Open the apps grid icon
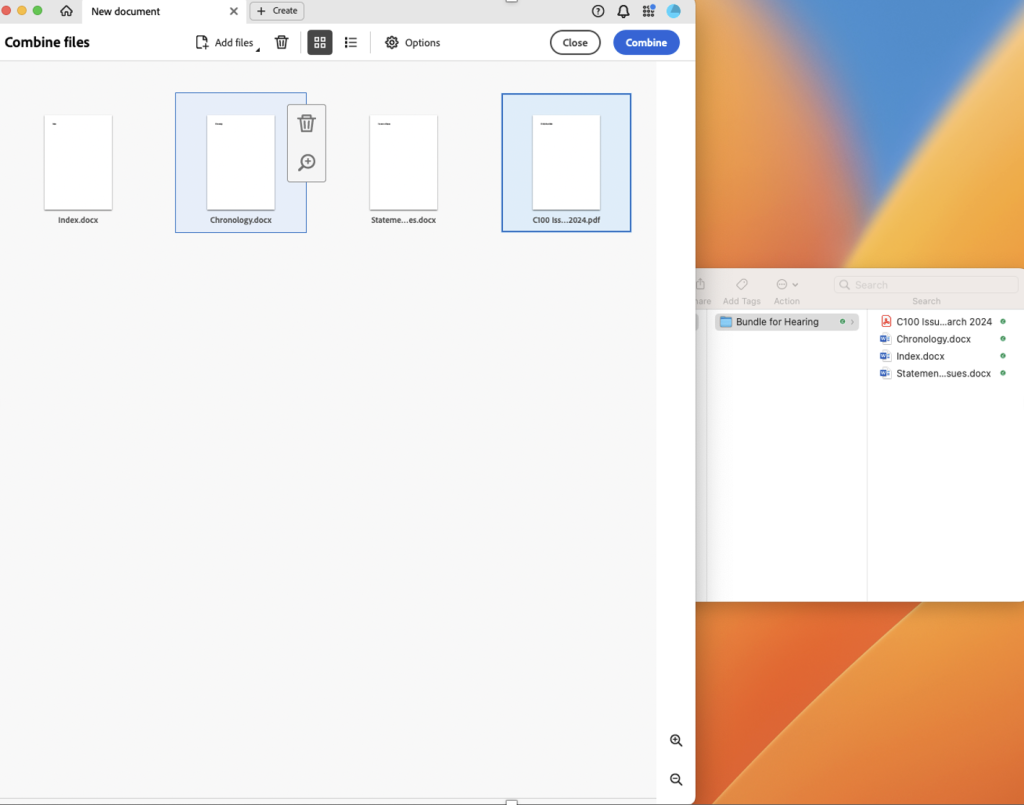The height and width of the screenshot is (805, 1024). click(648, 11)
